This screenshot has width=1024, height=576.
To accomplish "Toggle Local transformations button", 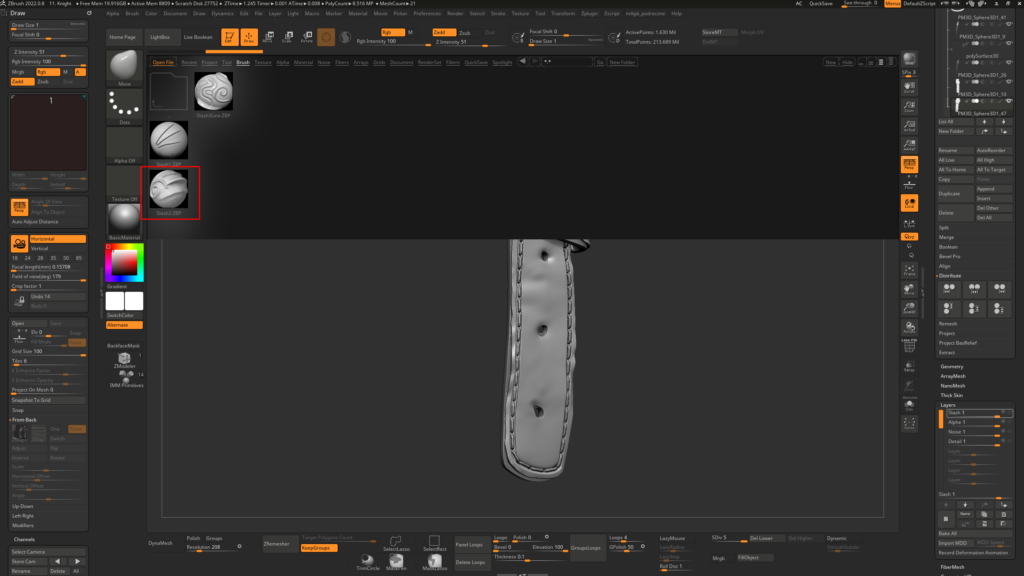I will pyautogui.click(x=909, y=203).
